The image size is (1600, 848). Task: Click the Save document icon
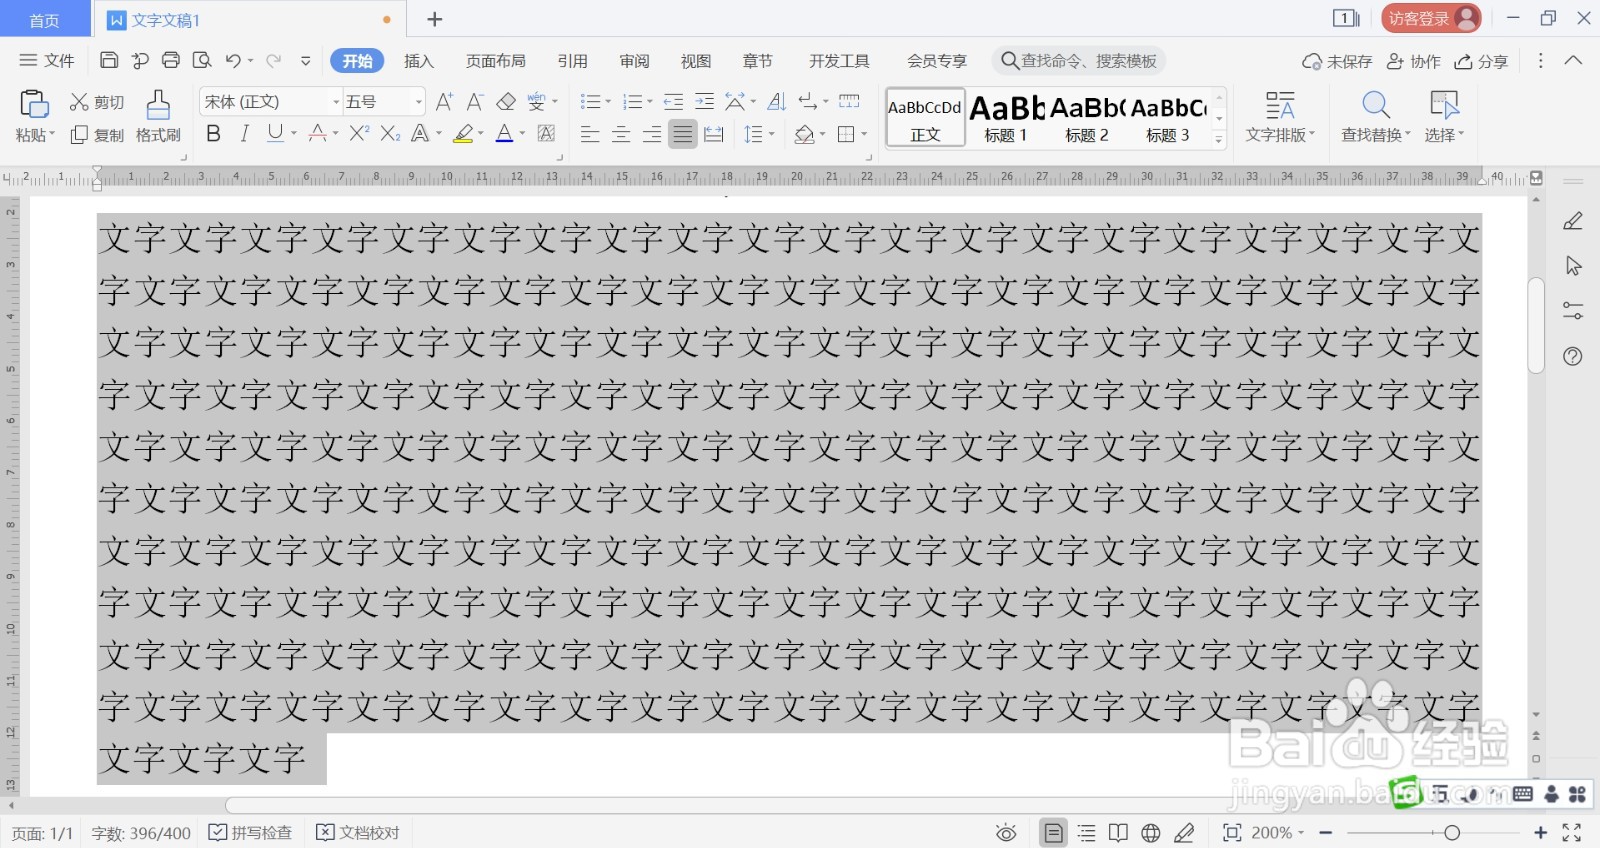coord(109,61)
